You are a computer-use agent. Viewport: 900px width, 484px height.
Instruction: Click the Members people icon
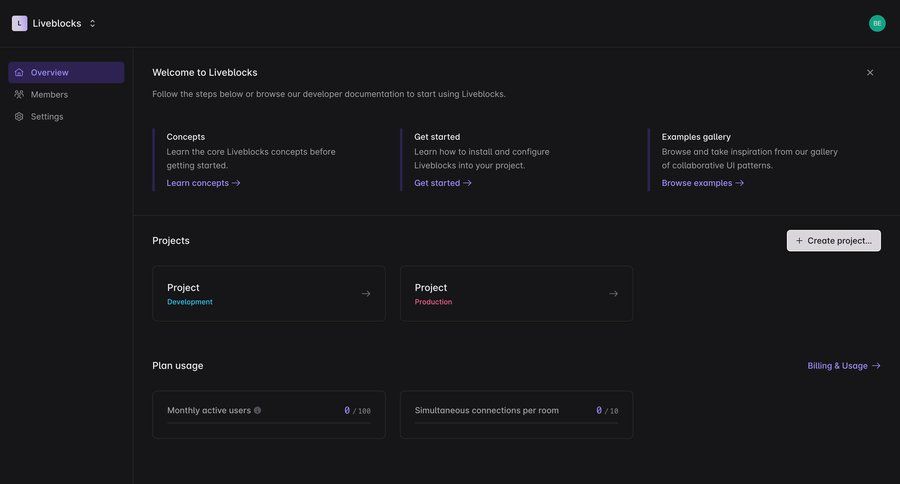pyautogui.click(x=19, y=94)
